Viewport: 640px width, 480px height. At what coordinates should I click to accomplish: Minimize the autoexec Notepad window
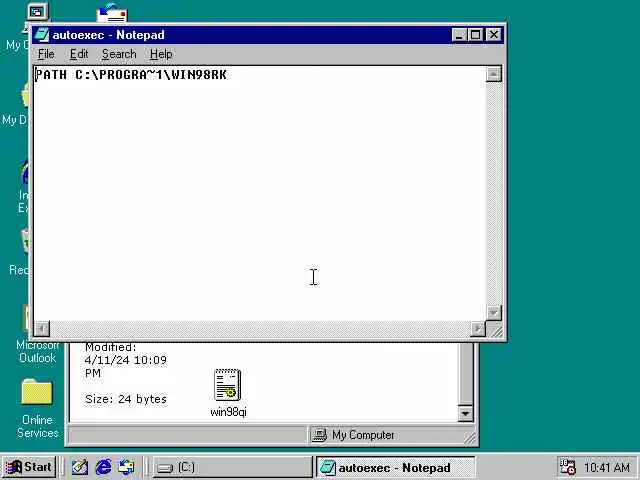pos(460,35)
